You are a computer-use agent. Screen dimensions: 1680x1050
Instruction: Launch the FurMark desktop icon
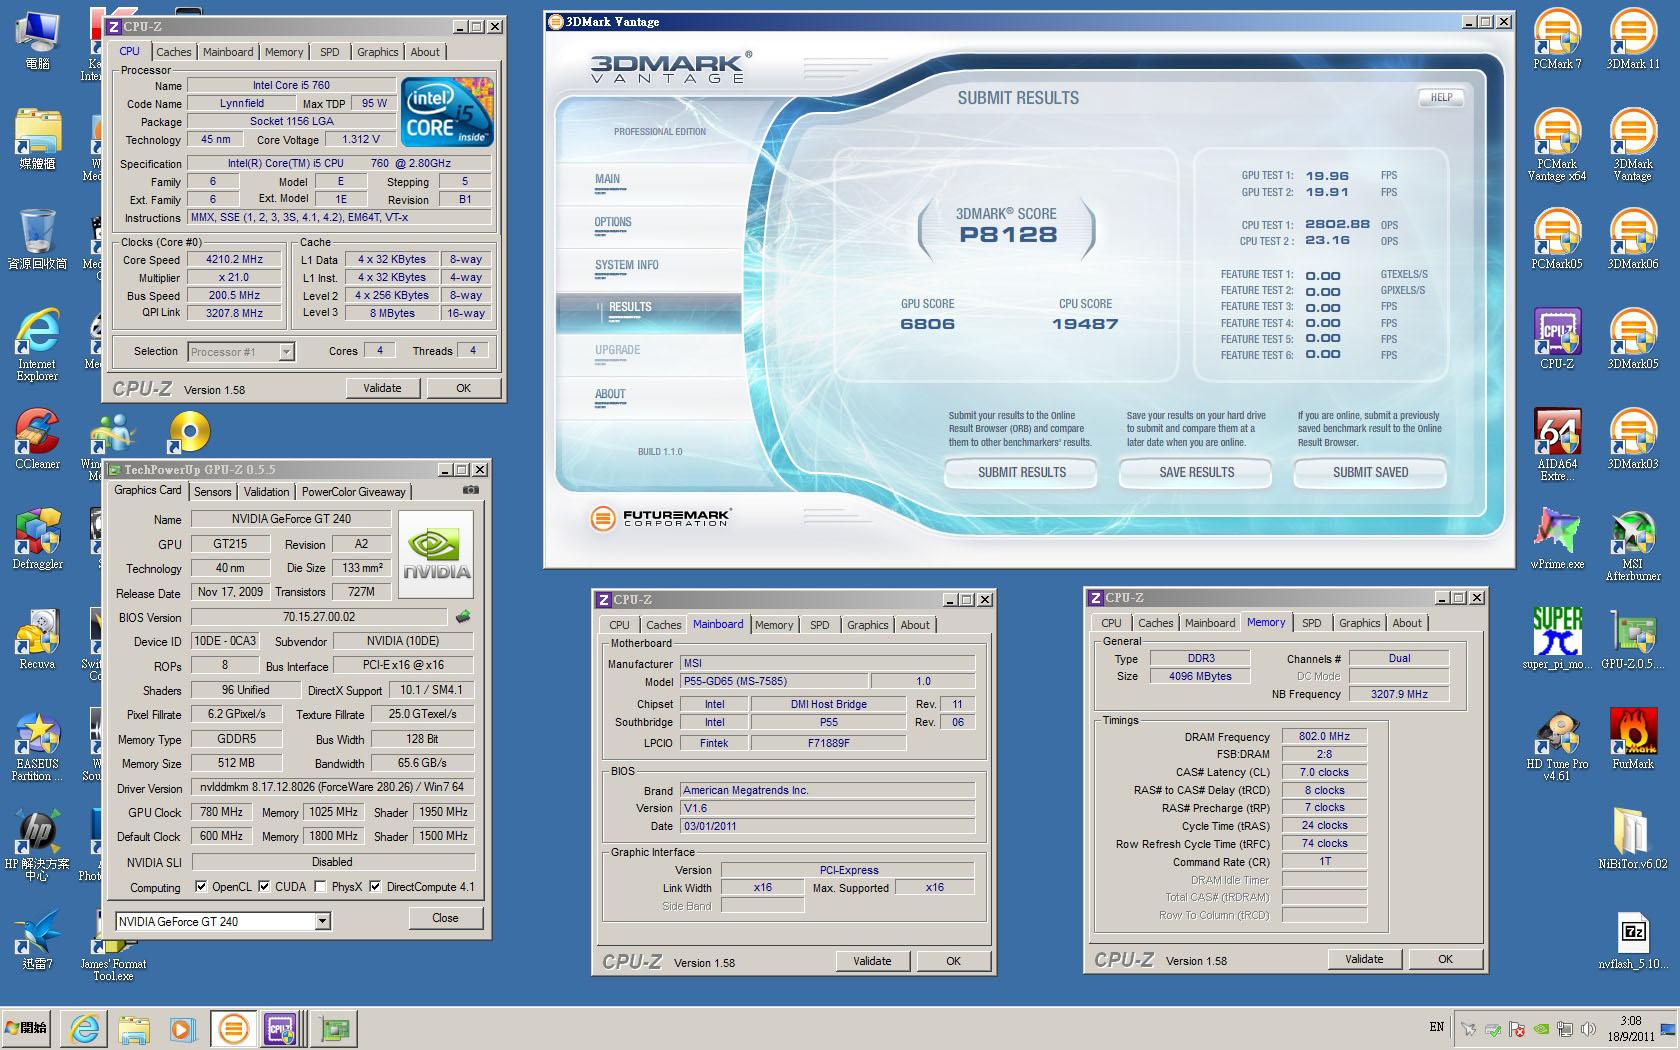point(1632,739)
